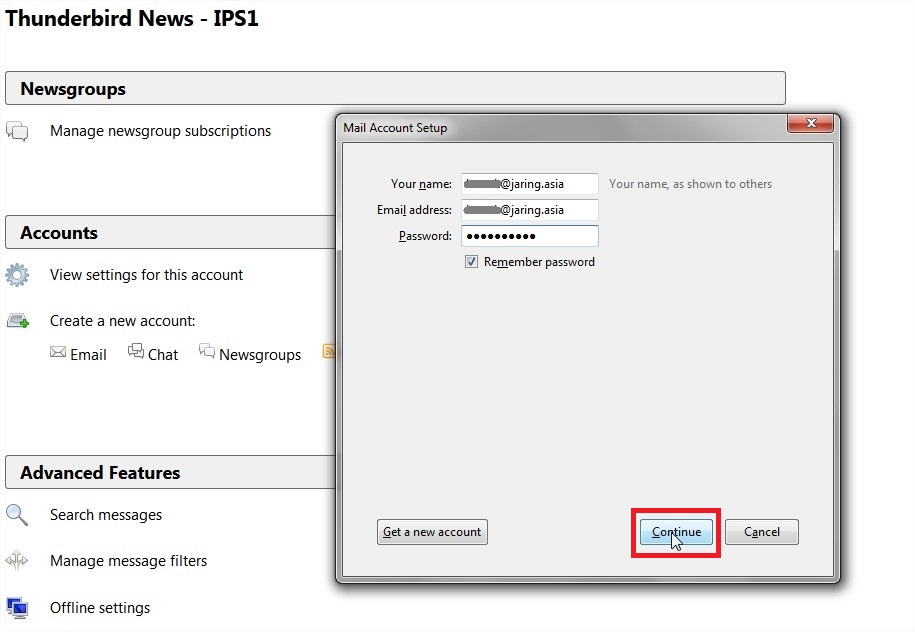This screenshot has width=915, height=632.
Task: Click the create new account icon
Action: coord(18,320)
